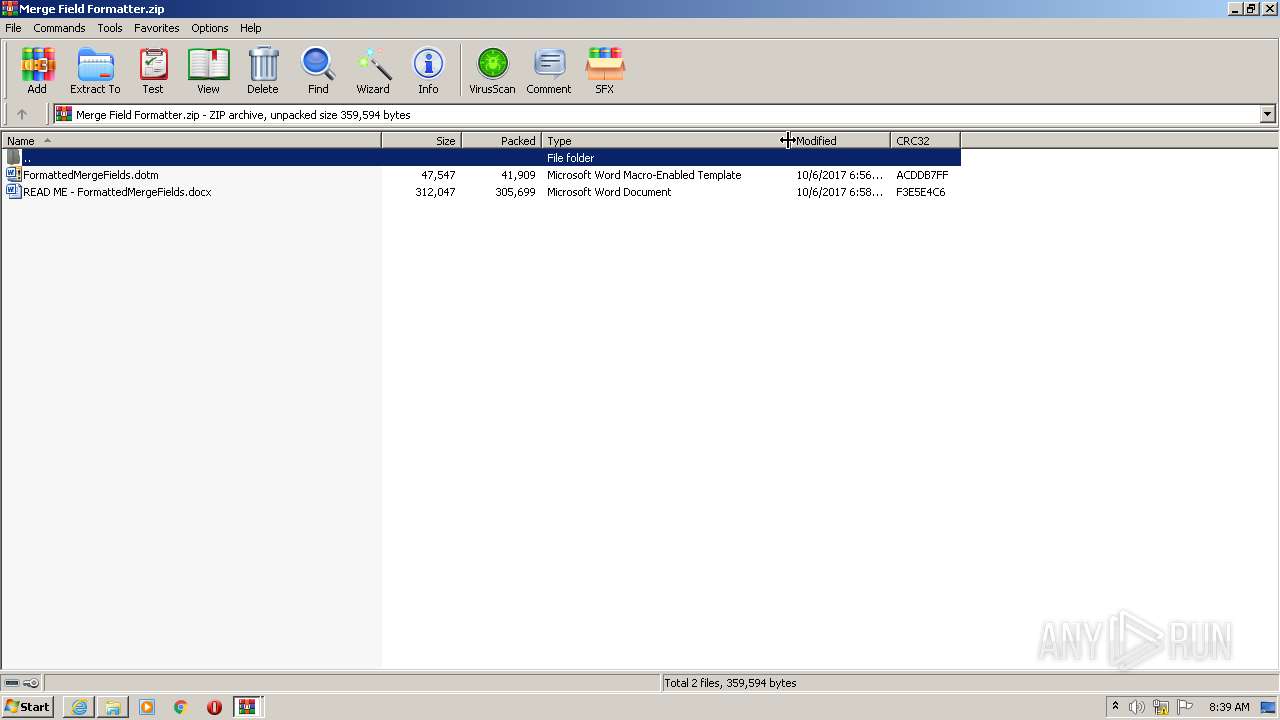Click the READ ME docx file icon
The height and width of the screenshot is (720, 1280).
point(13,192)
